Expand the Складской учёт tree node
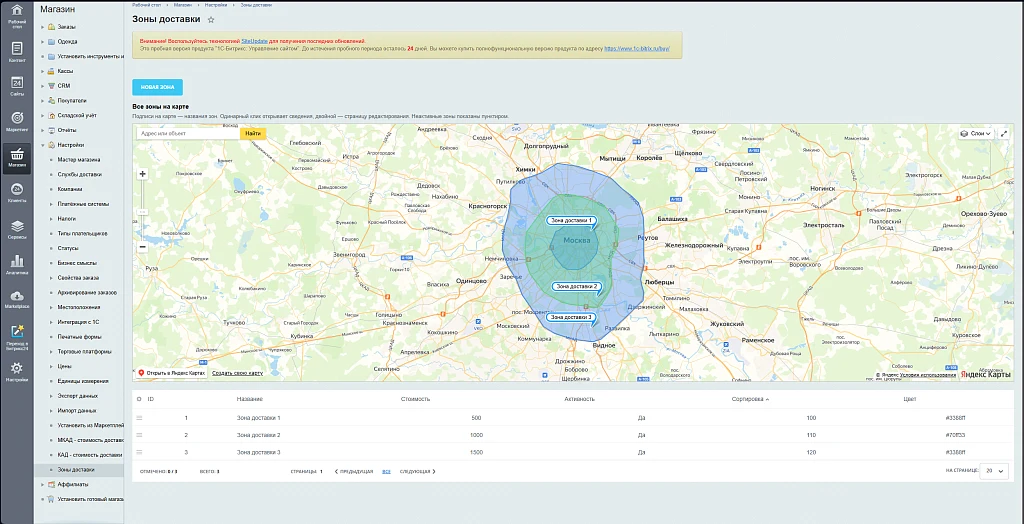This screenshot has width=1024, height=524. coord(43,116)
